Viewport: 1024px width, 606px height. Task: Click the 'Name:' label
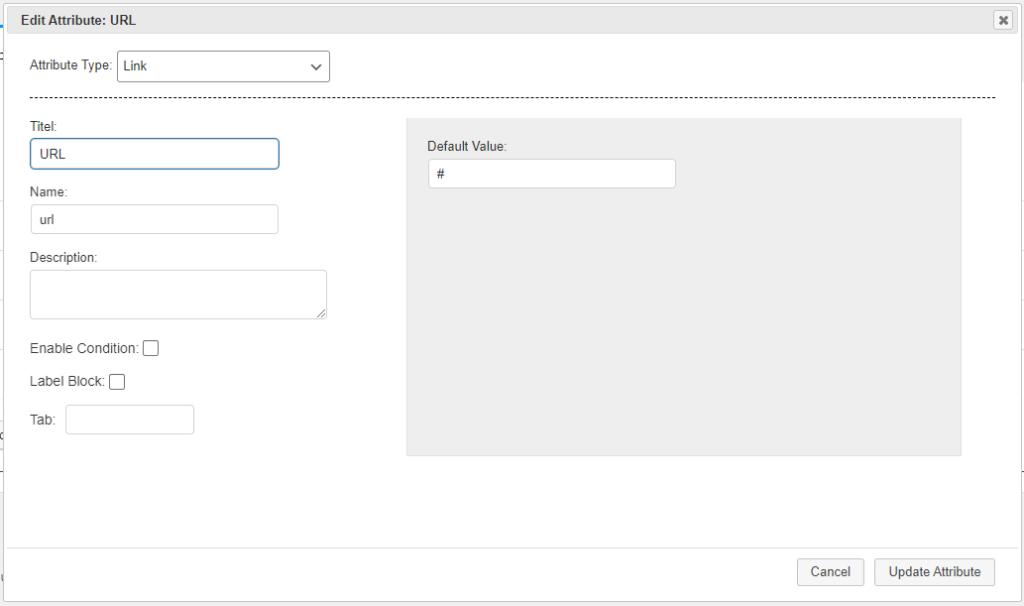pos(48,192)
